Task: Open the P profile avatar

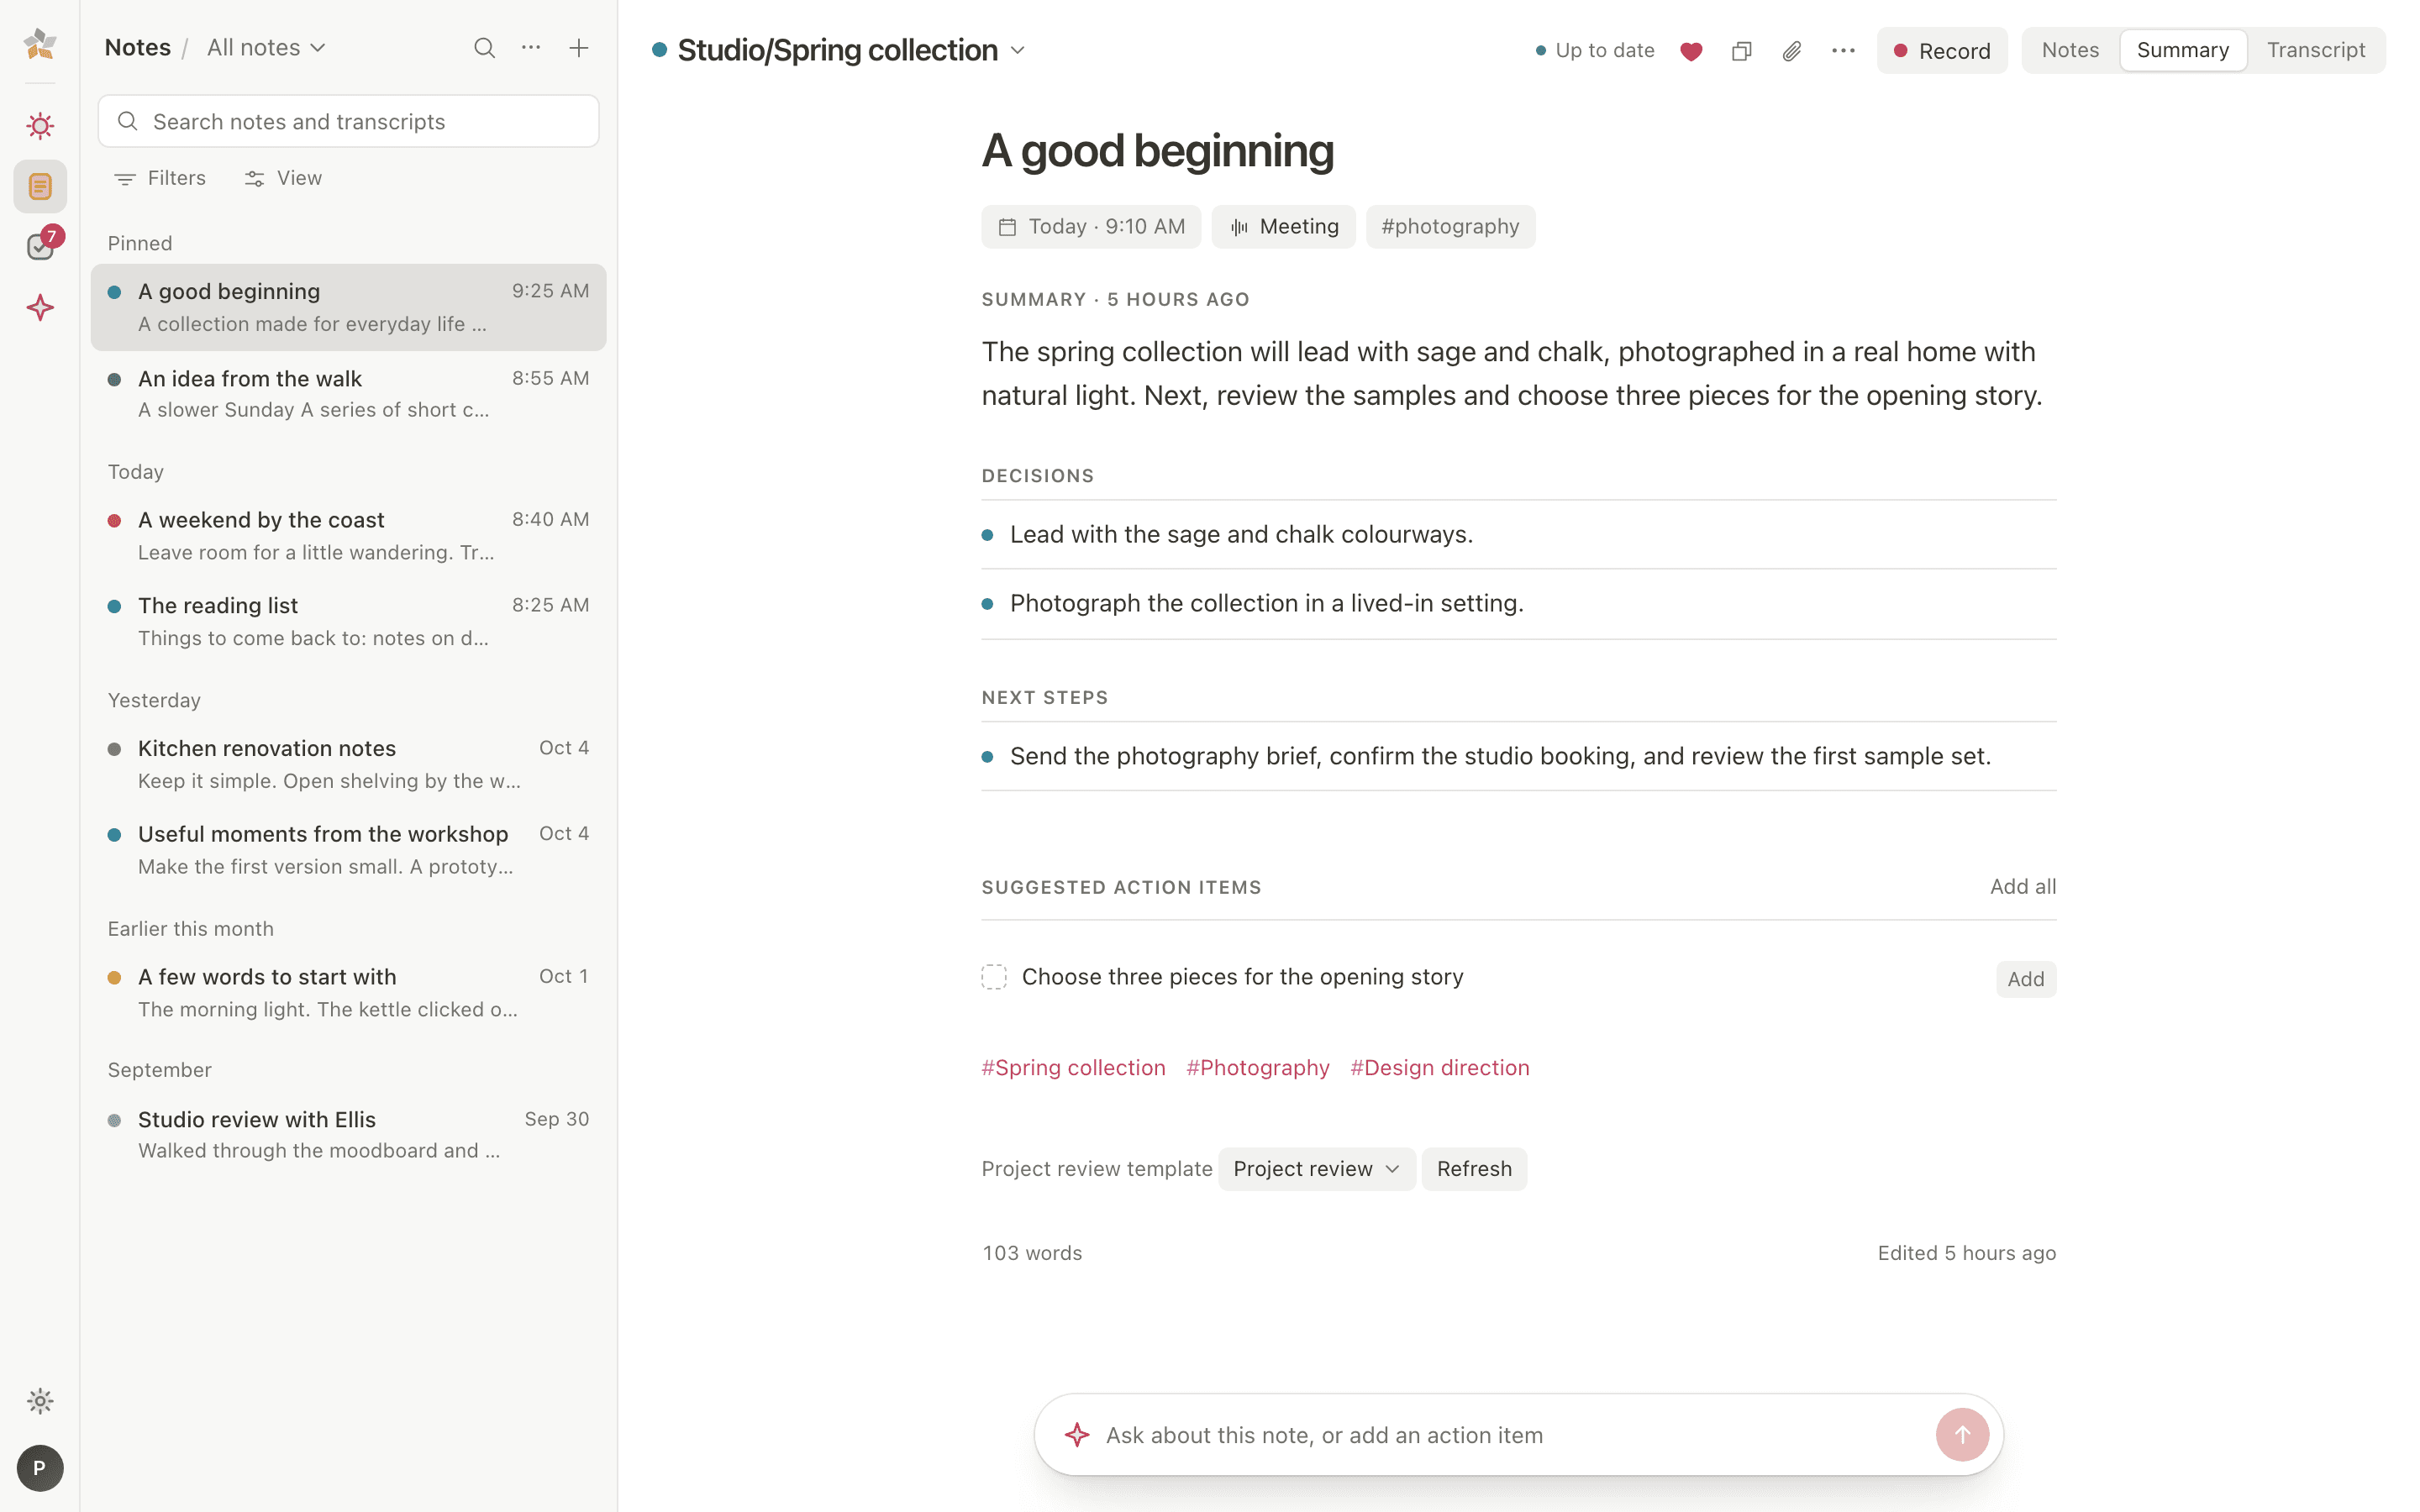Action: tap(40, 1468)
